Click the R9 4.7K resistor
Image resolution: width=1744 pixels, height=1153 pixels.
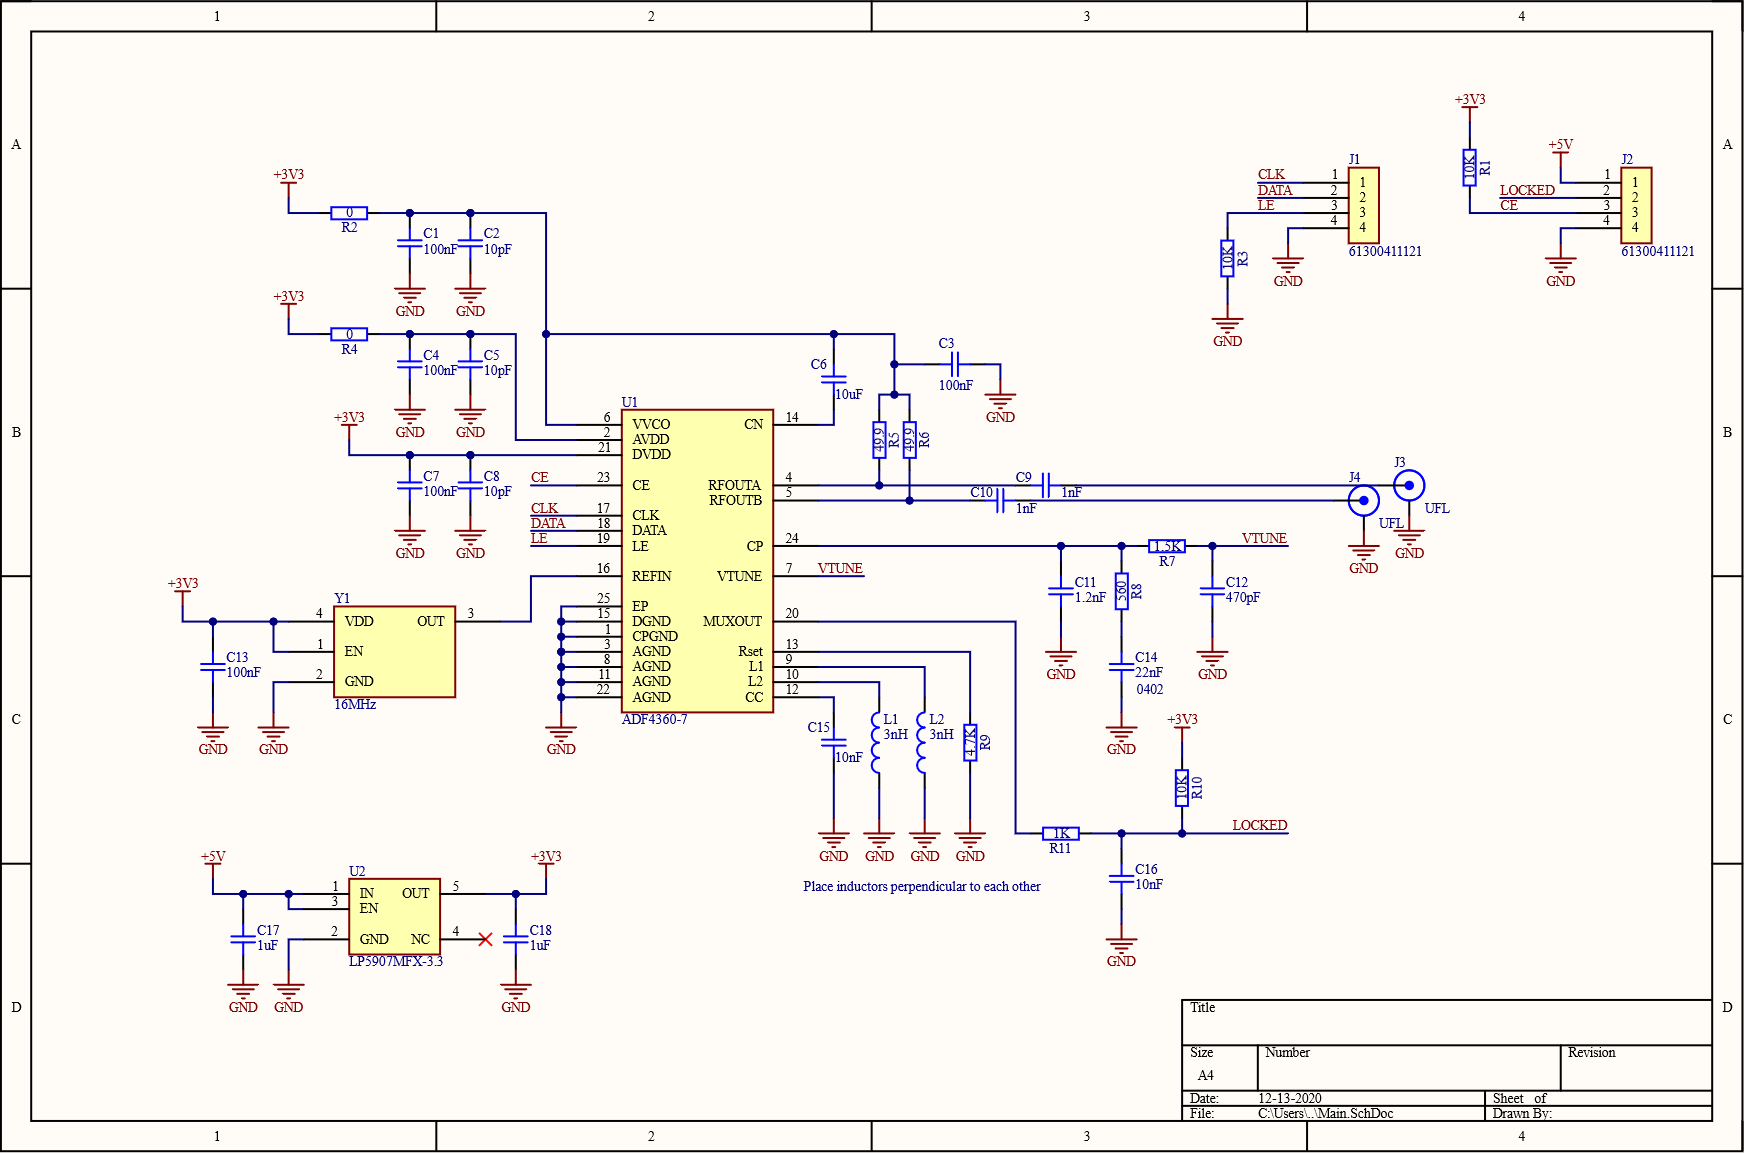(970, 743)
